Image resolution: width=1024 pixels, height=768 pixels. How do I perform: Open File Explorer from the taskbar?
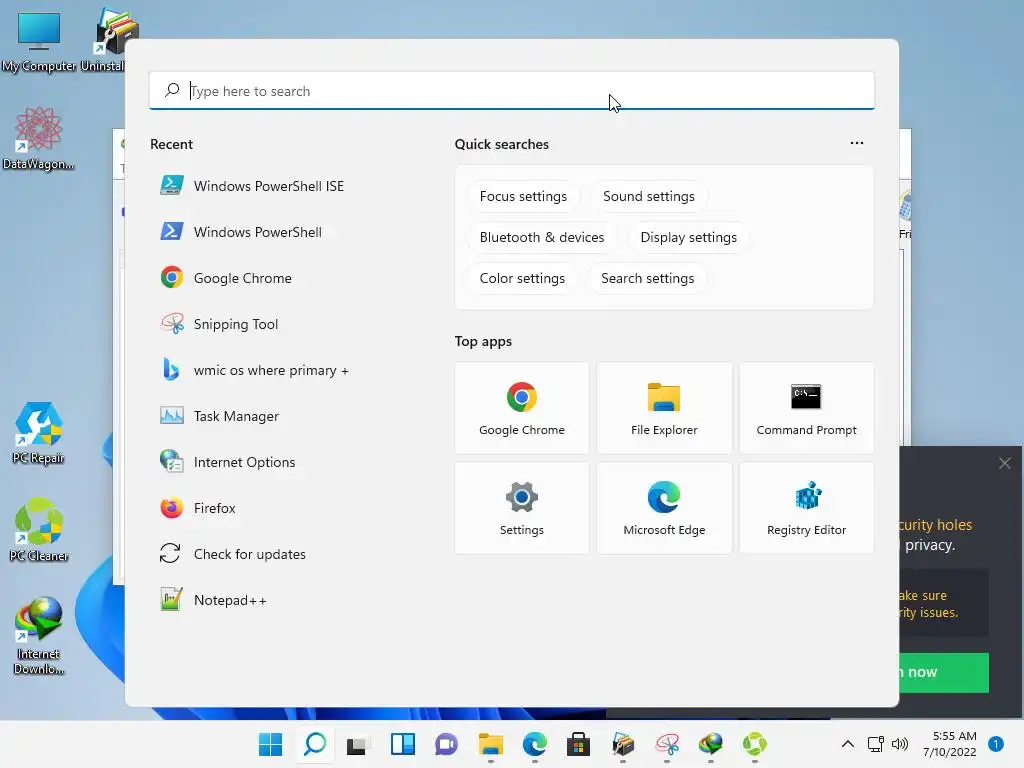coord(490,744)
